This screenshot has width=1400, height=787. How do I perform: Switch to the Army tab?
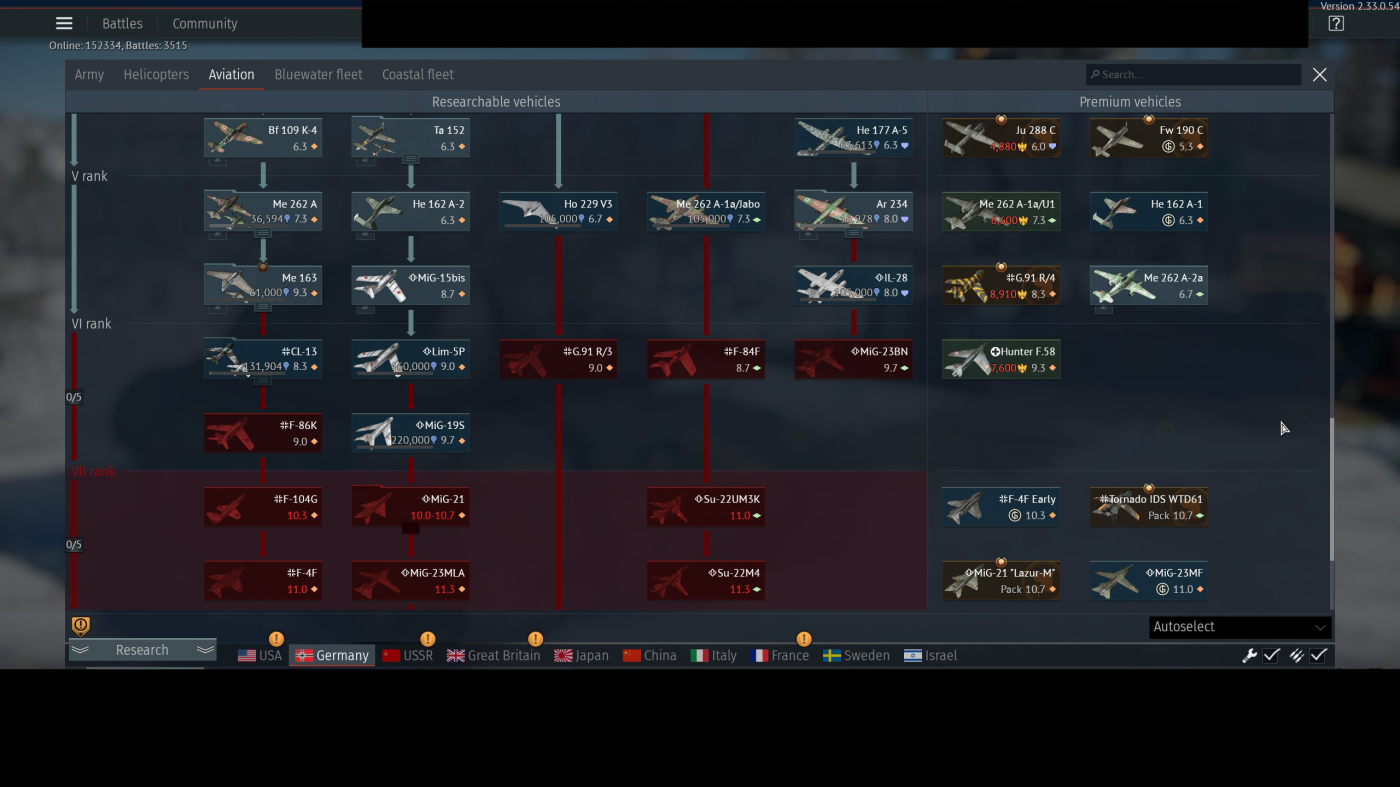[x=89, y=75]
